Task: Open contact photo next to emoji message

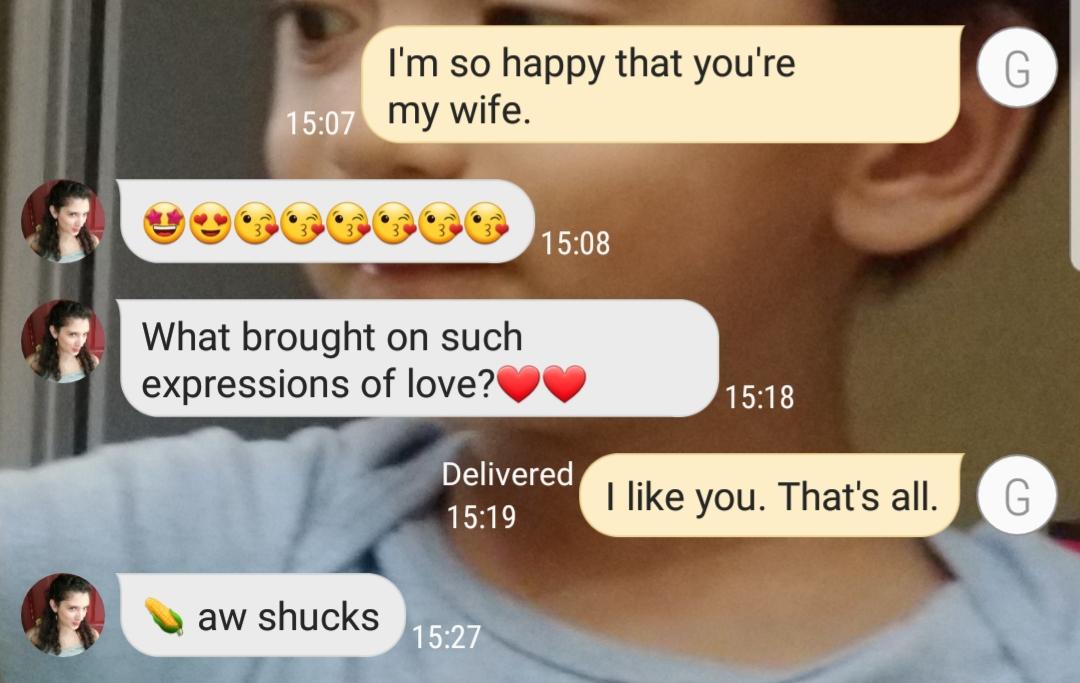Action: point(63,221)
